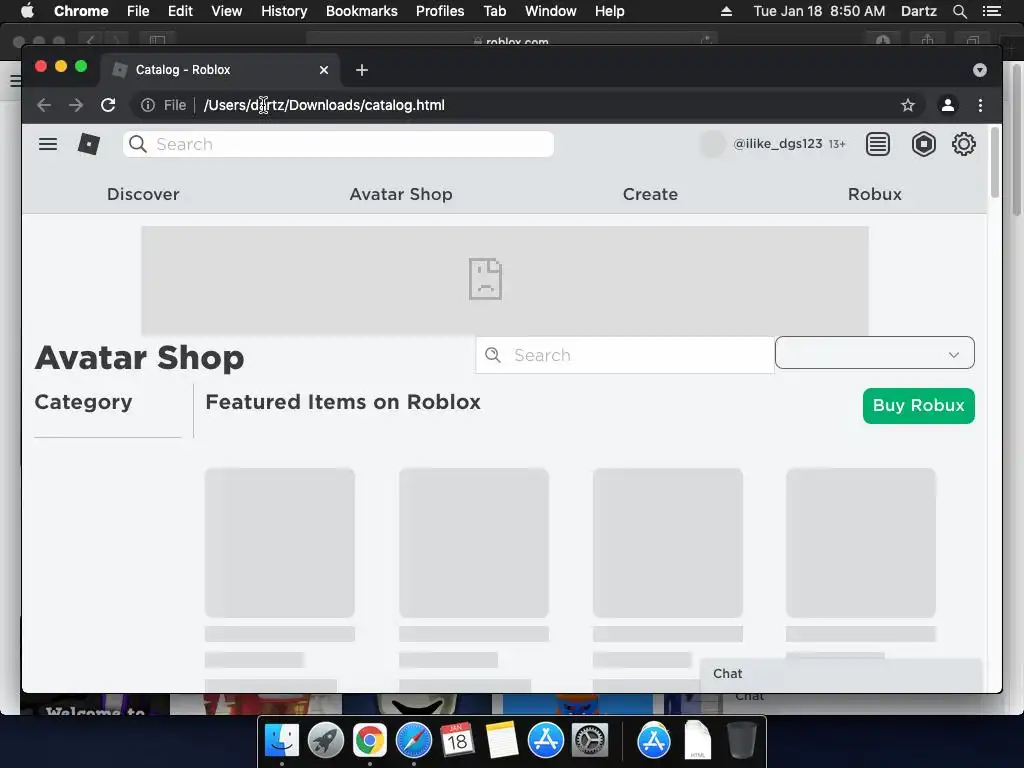The width and height of the screenshot is (1024, 768).
Task: Click the broken image icon in banner
Action: [x=485, y=280]
